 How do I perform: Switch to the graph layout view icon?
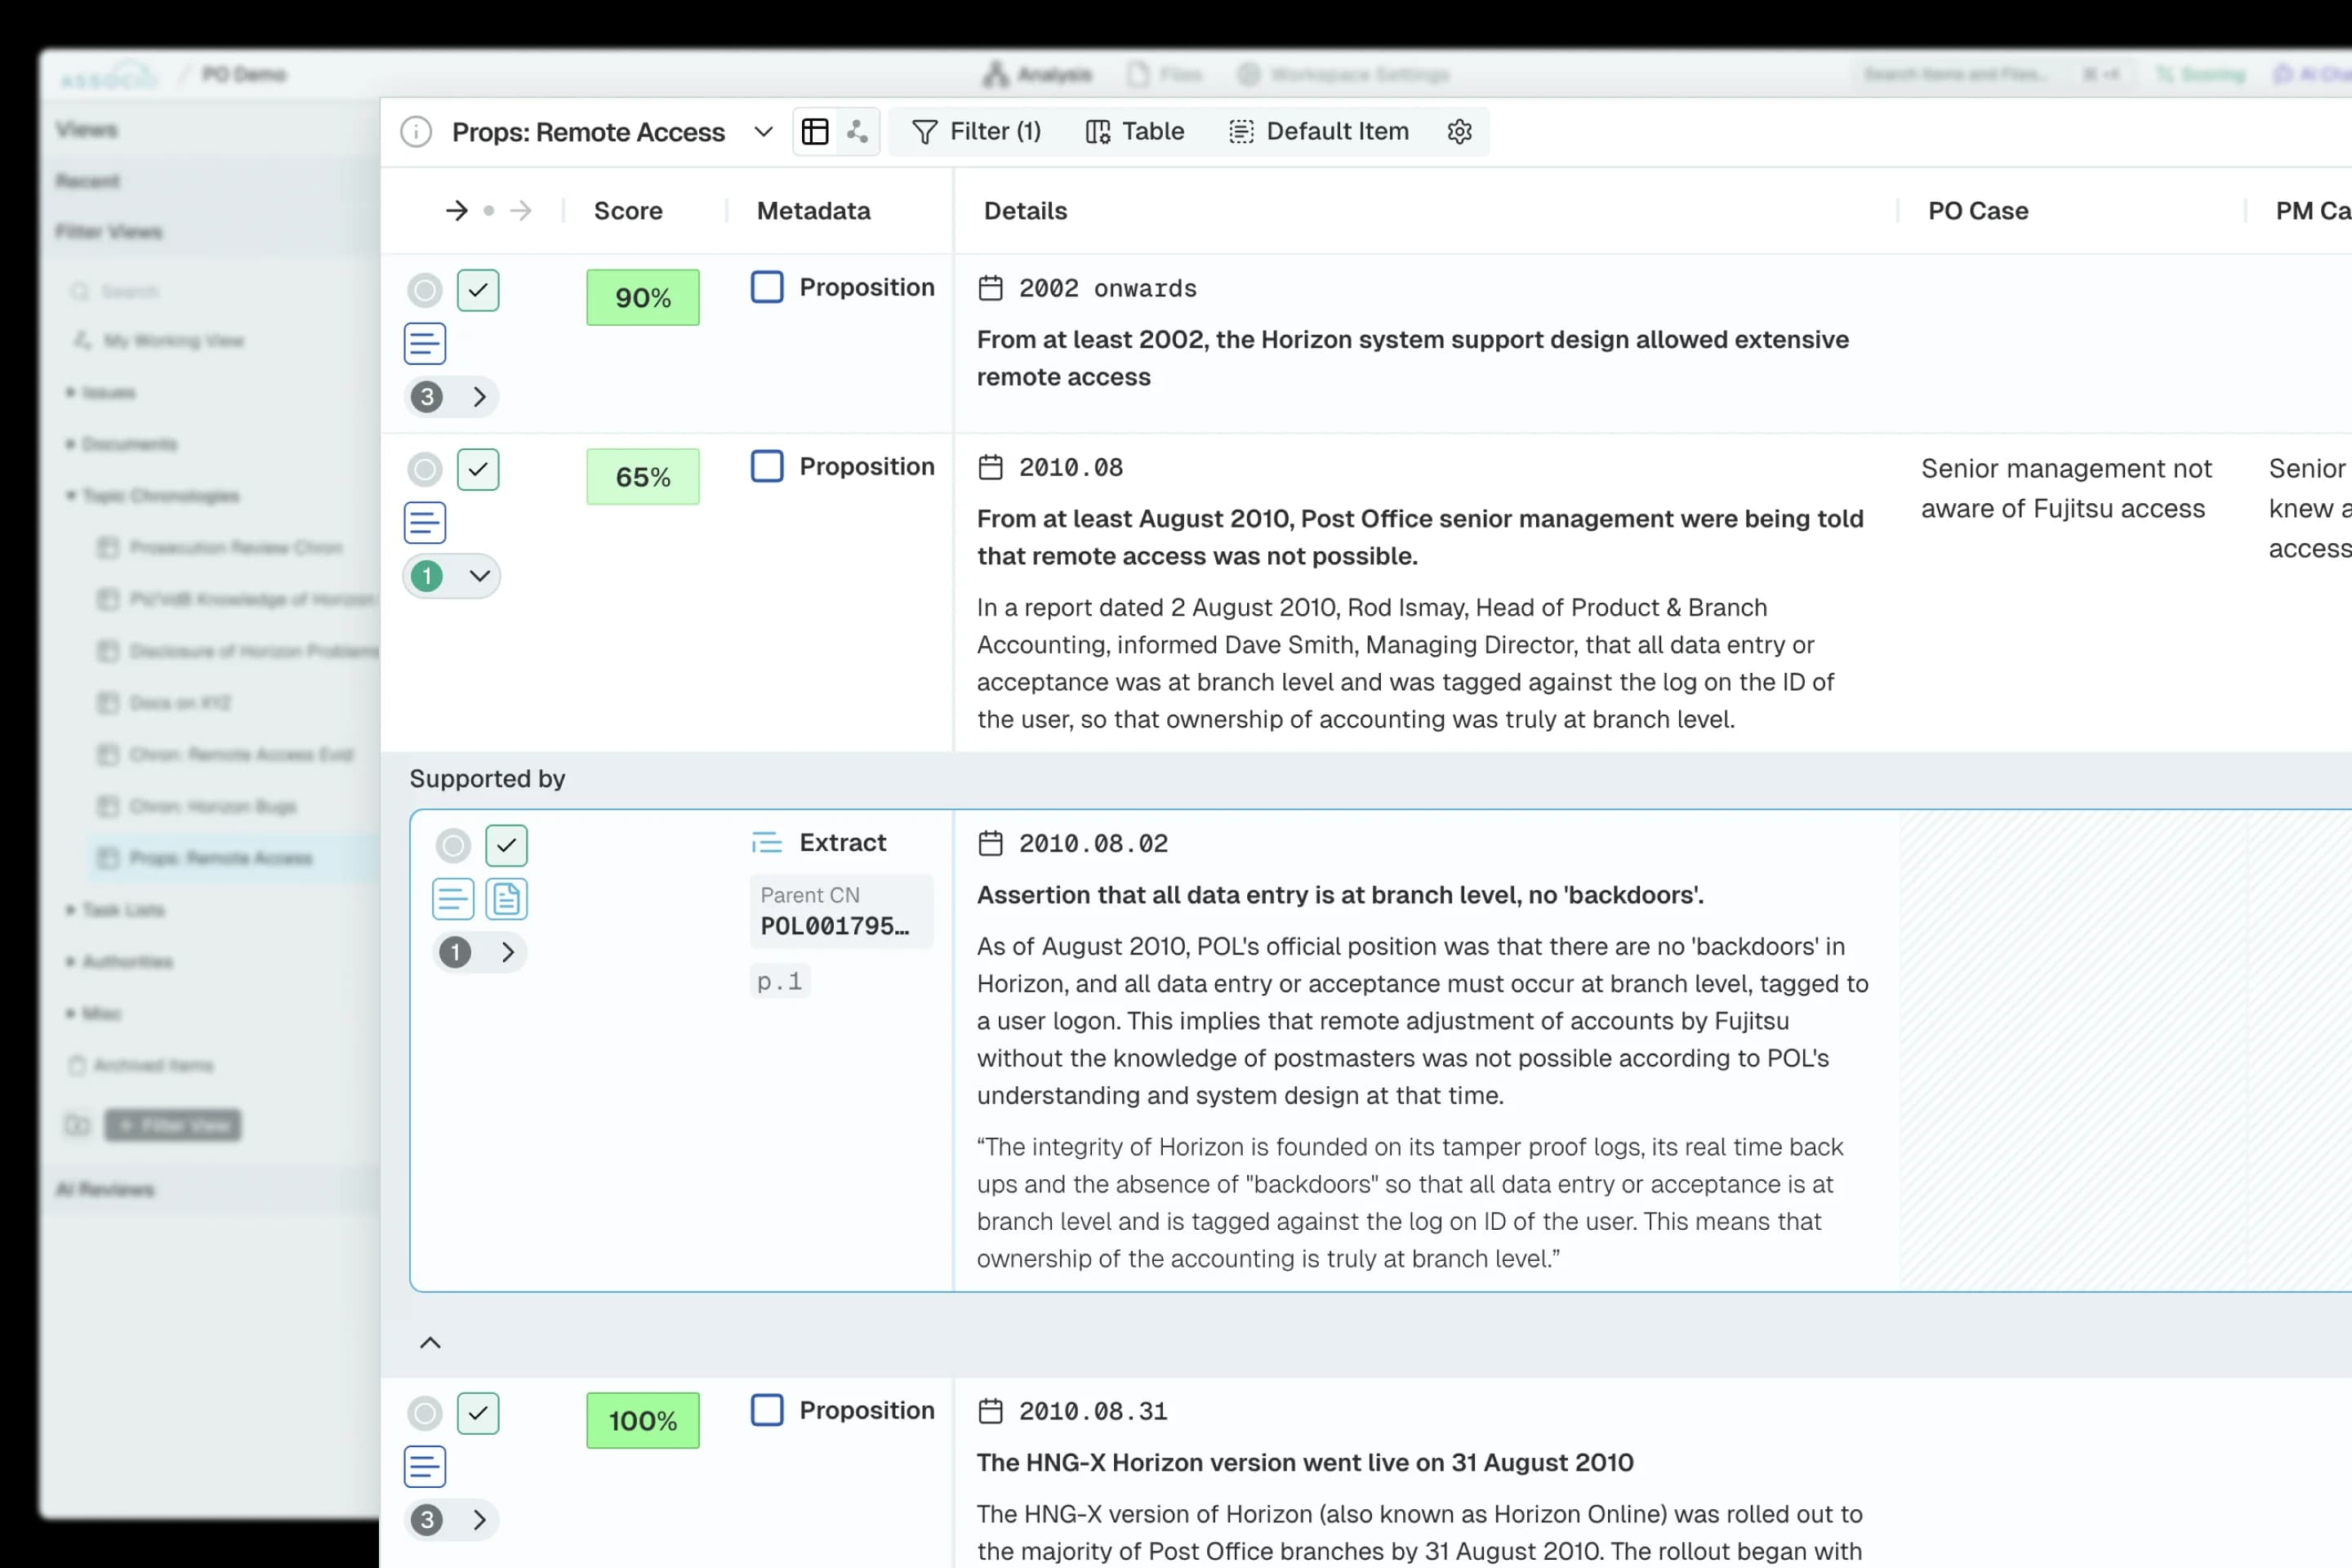coord(857,132)
